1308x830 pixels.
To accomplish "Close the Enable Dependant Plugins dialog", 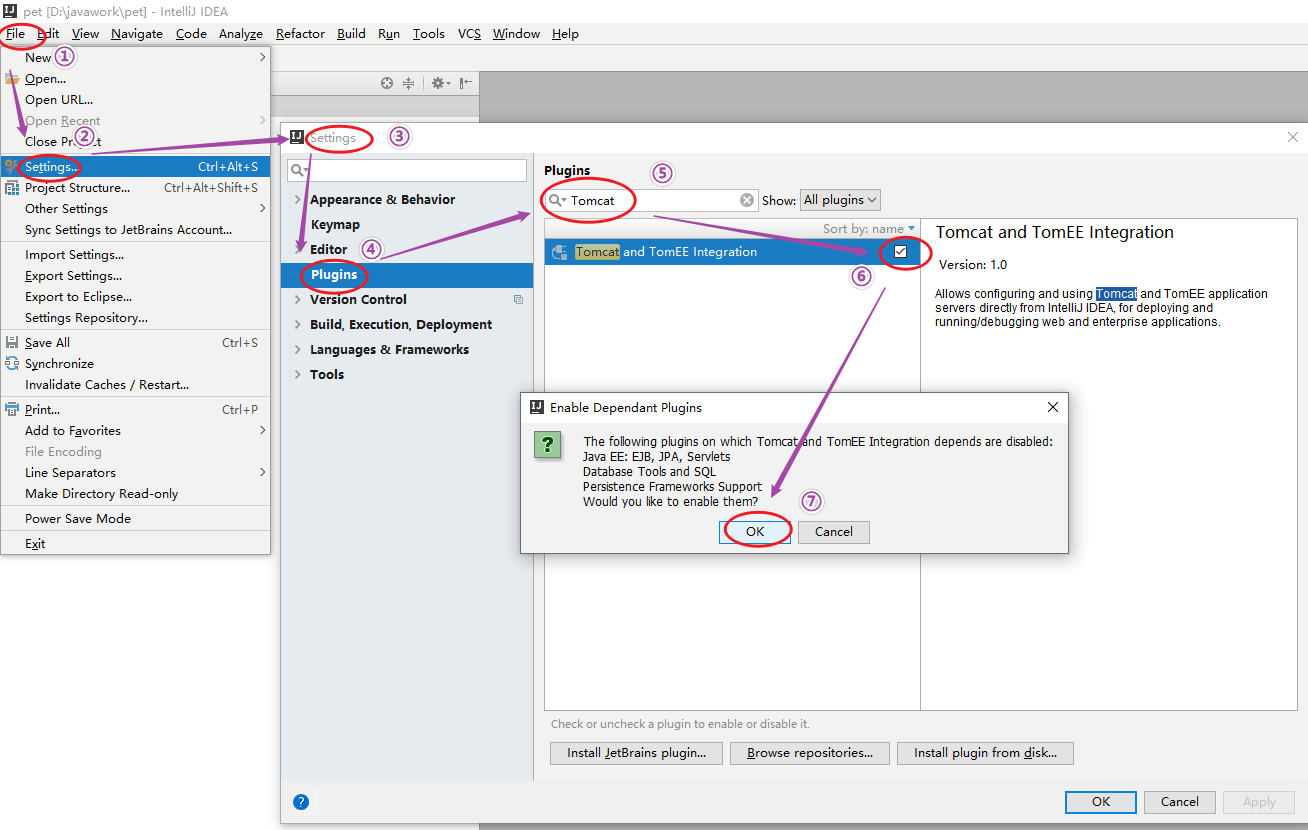I will pos(1052,407).
